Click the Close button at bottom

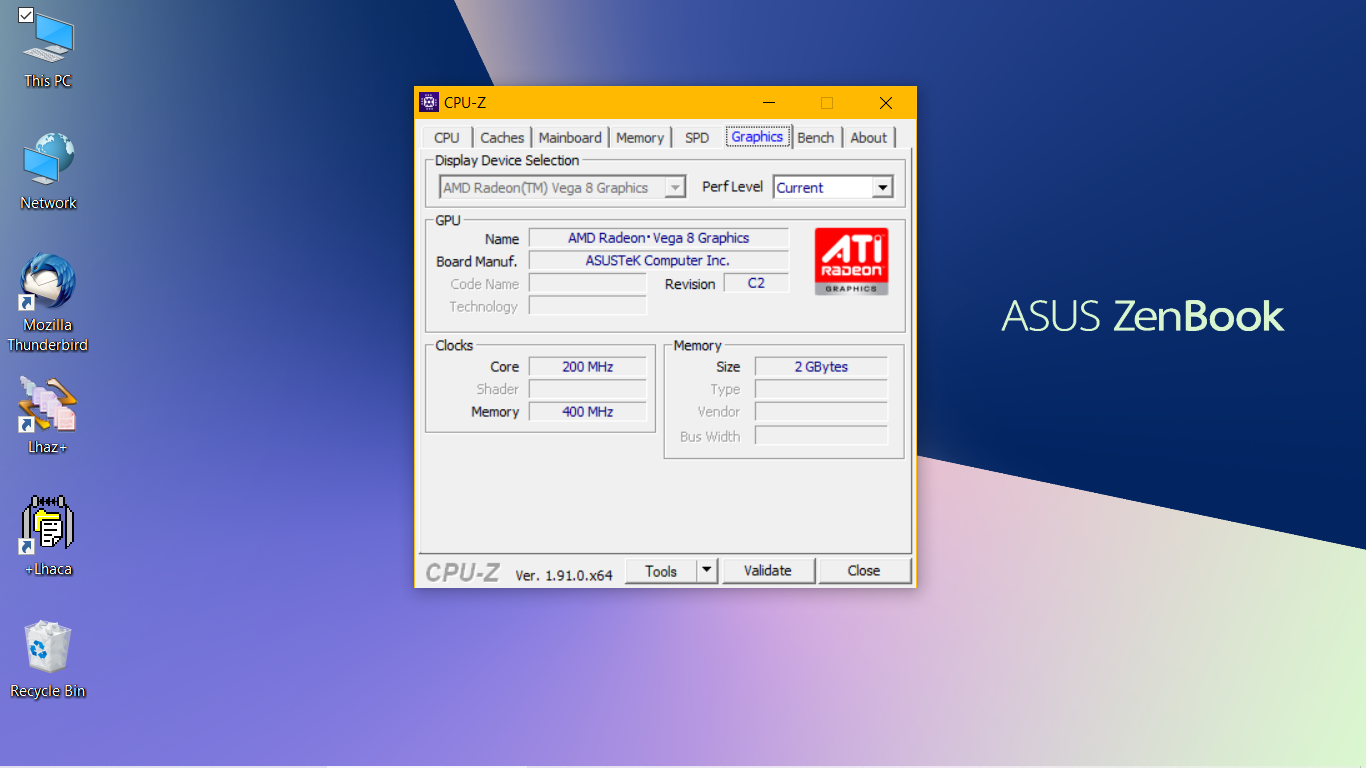tap(864, 570)
